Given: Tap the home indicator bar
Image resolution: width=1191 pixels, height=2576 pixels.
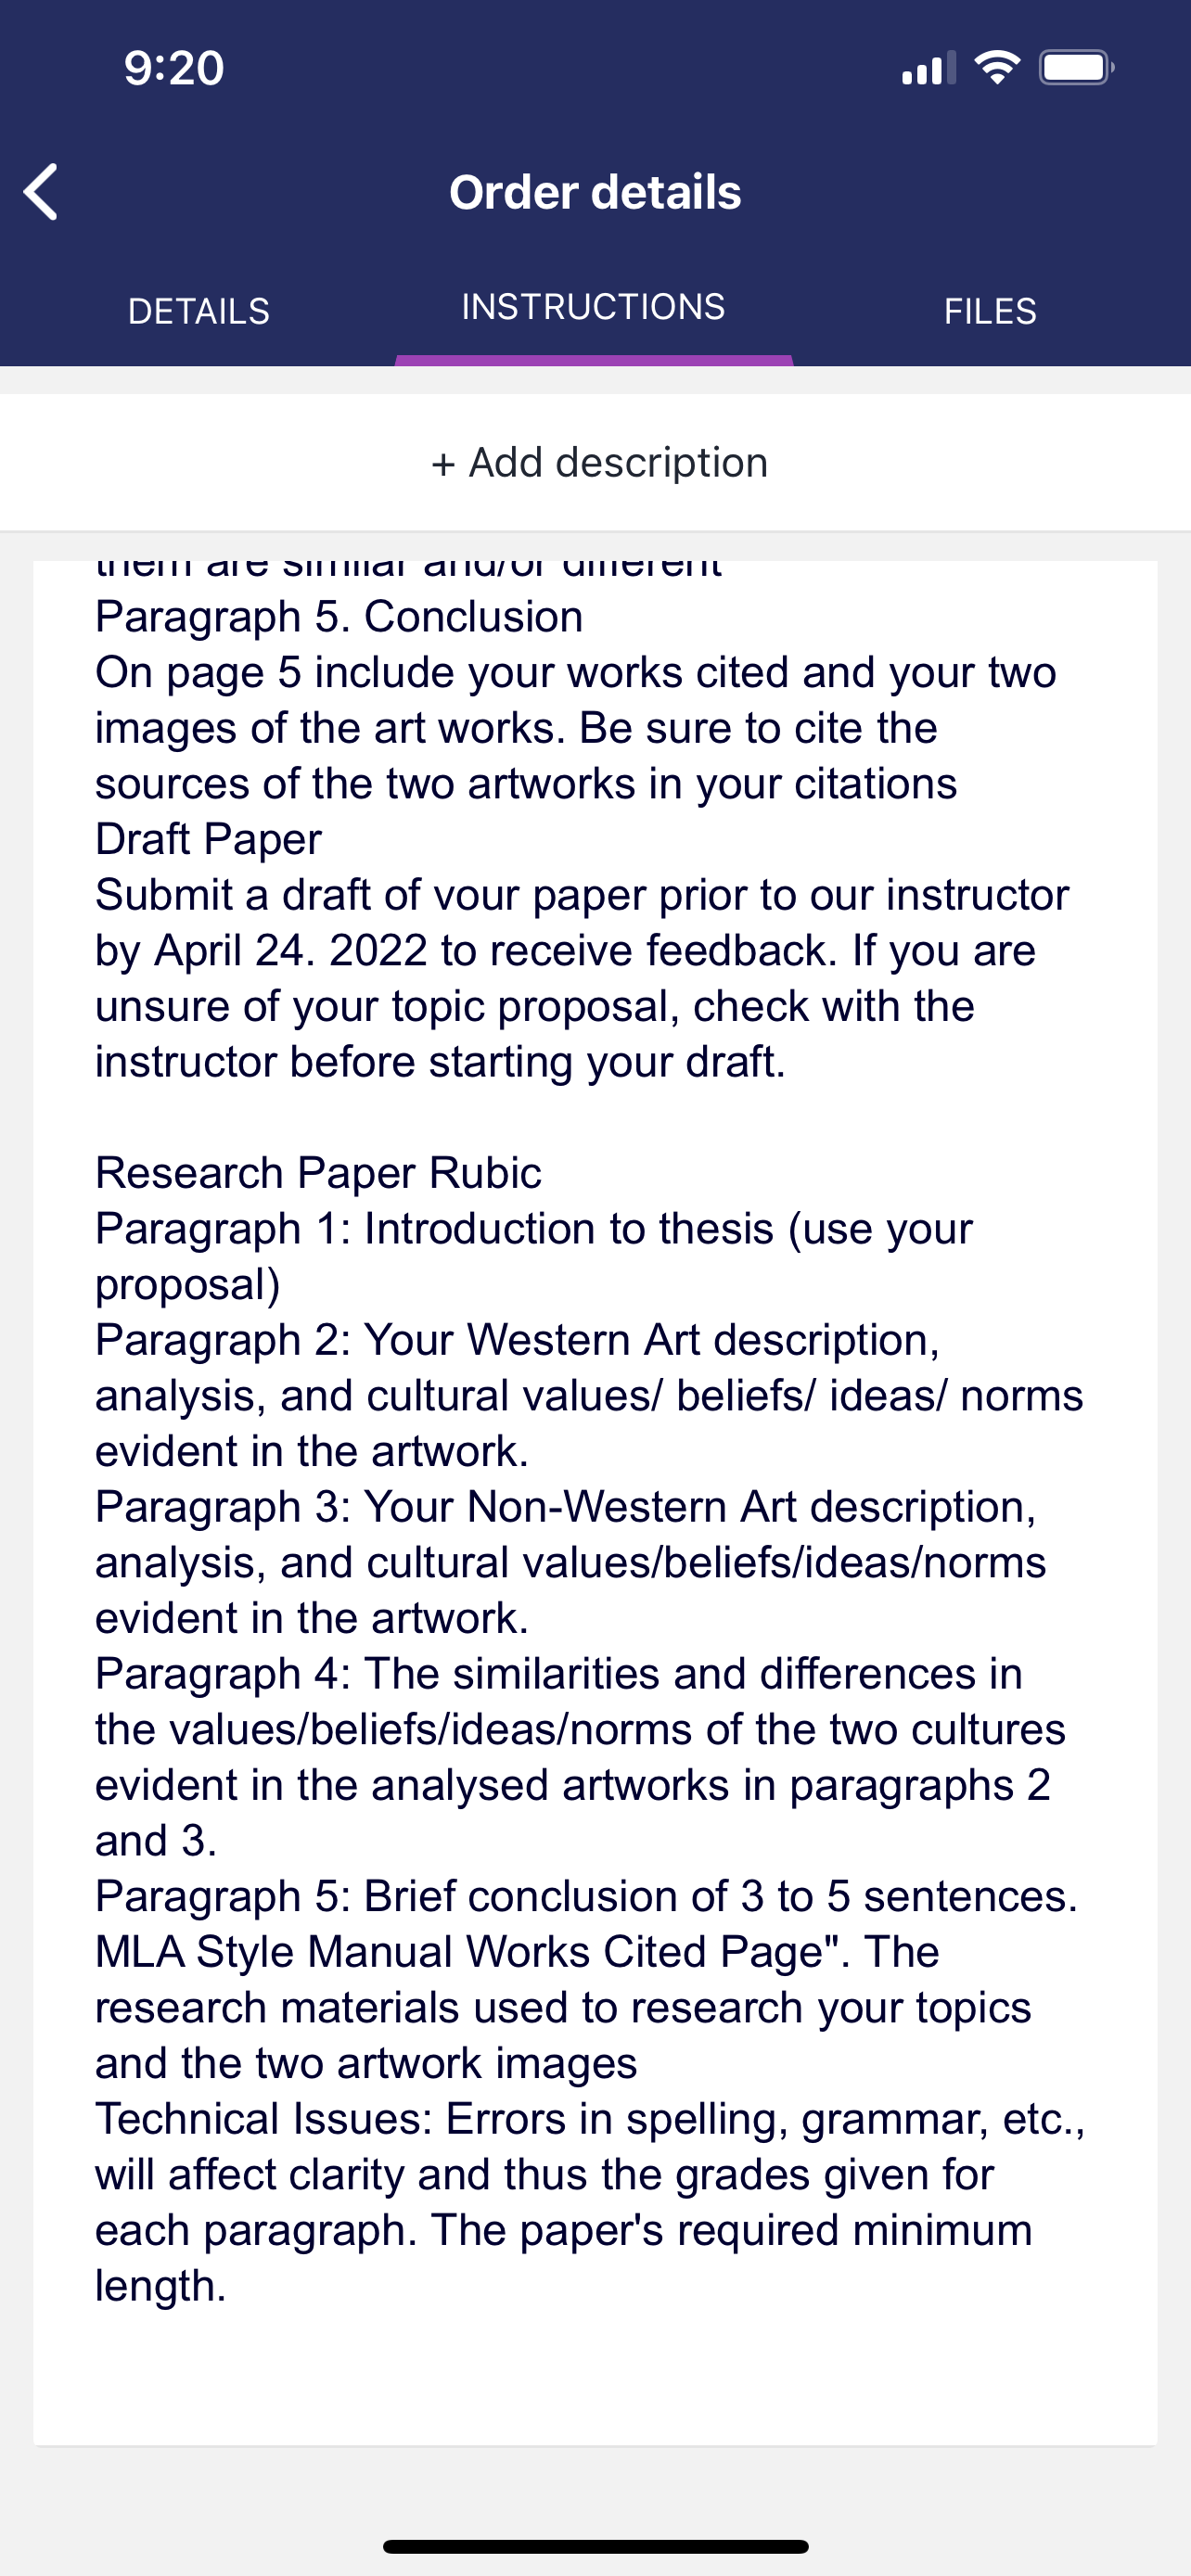Looking at the screenshot, I should coord(595,2546).
